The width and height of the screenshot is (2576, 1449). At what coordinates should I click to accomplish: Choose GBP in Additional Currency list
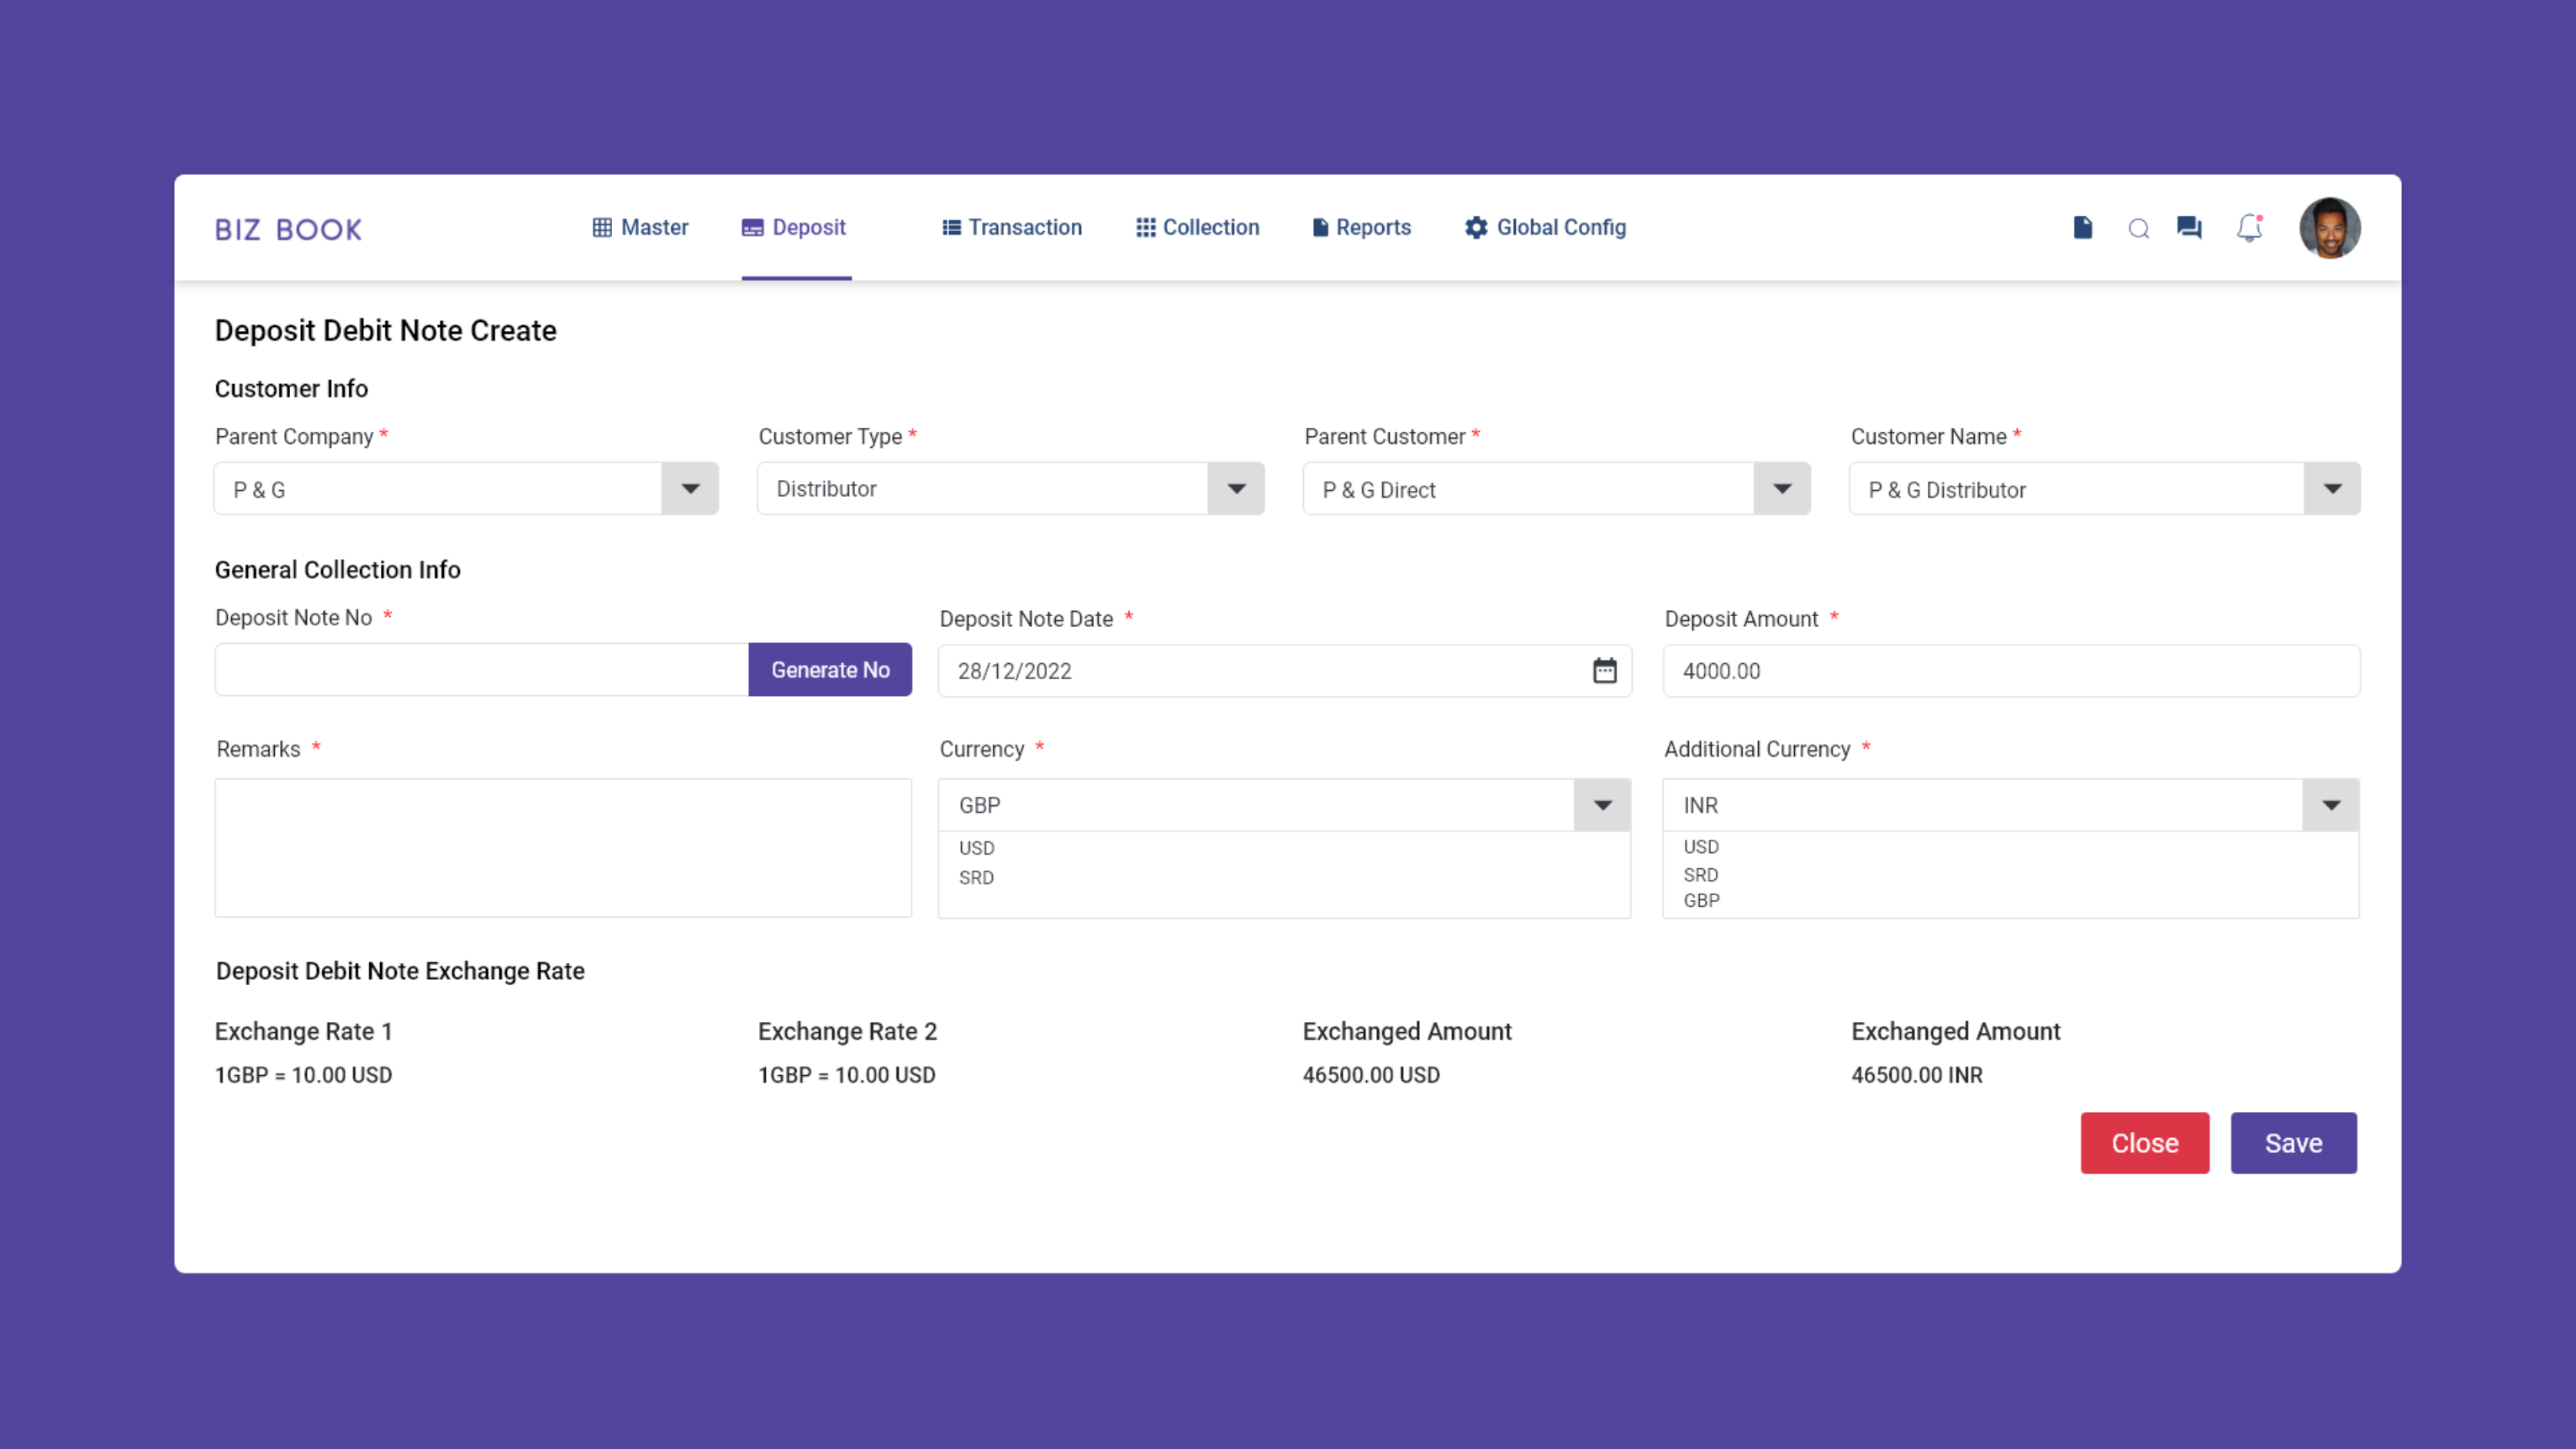coord(1701,901)
